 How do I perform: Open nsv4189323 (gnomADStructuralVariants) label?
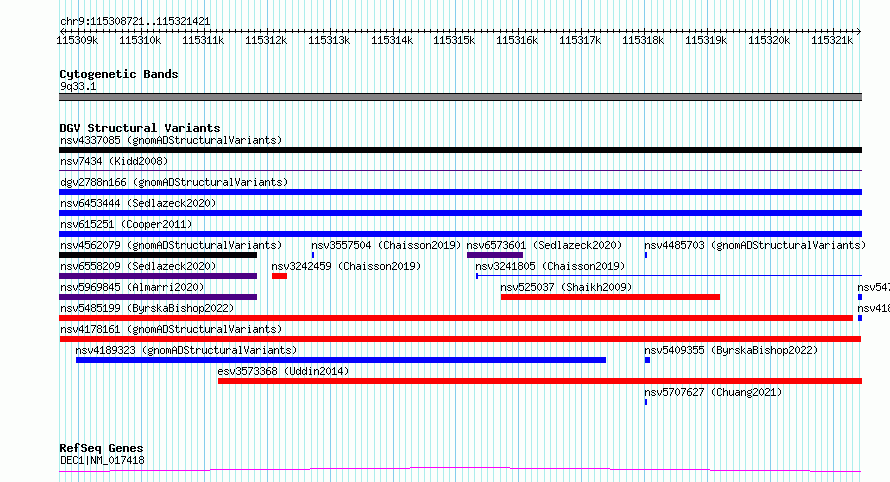pos(186,350)
